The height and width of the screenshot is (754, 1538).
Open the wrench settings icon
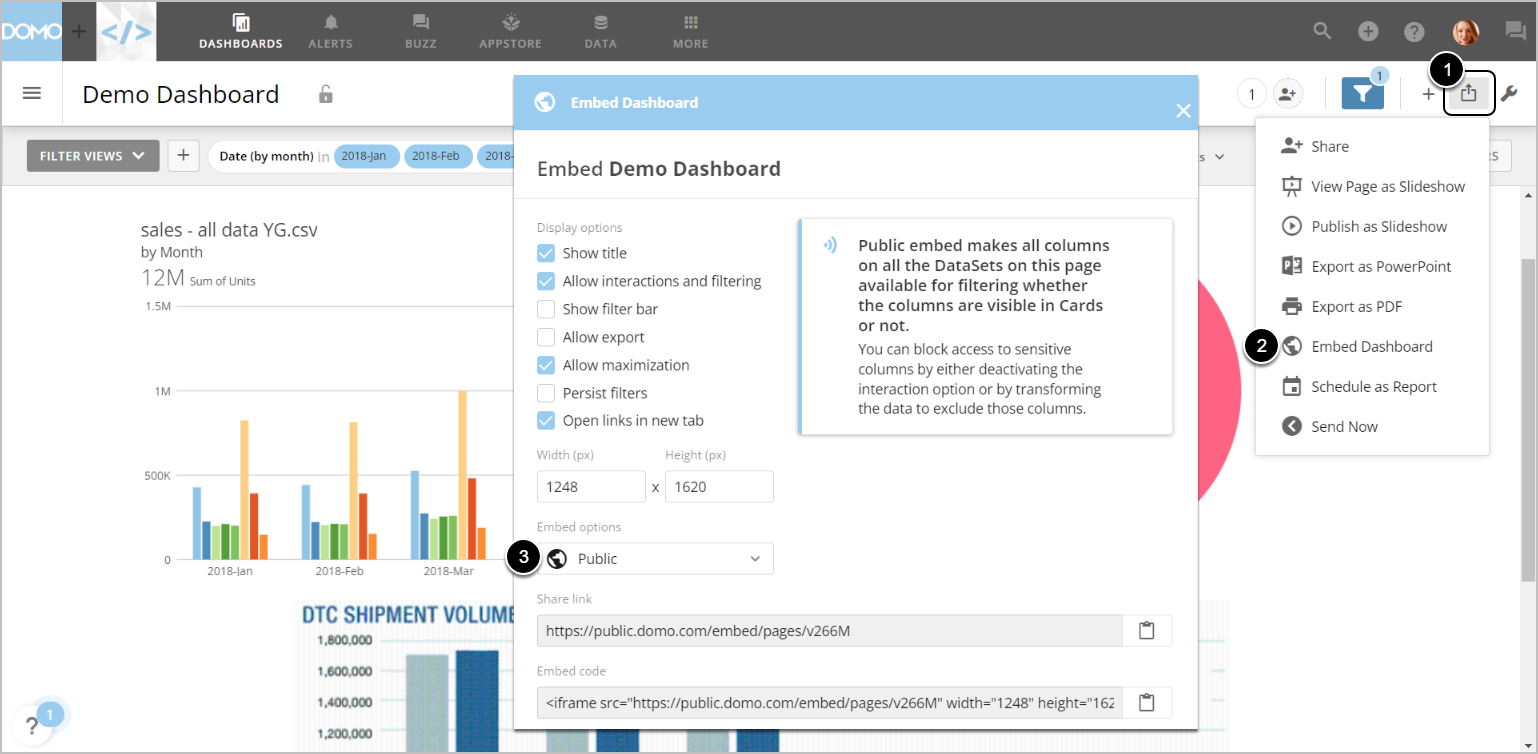[1509, 94]
